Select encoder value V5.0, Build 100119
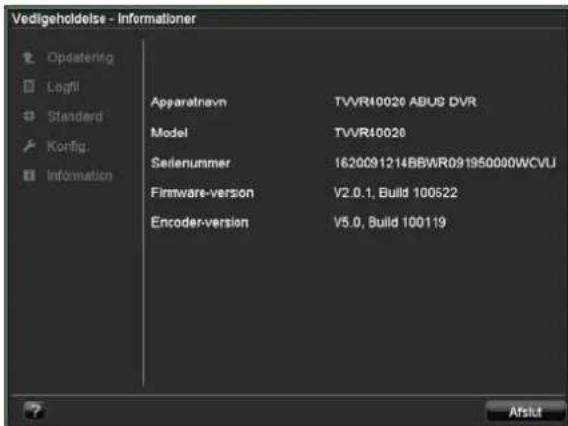This screenshot has width=568, height=426. click(x=389, y=222)
